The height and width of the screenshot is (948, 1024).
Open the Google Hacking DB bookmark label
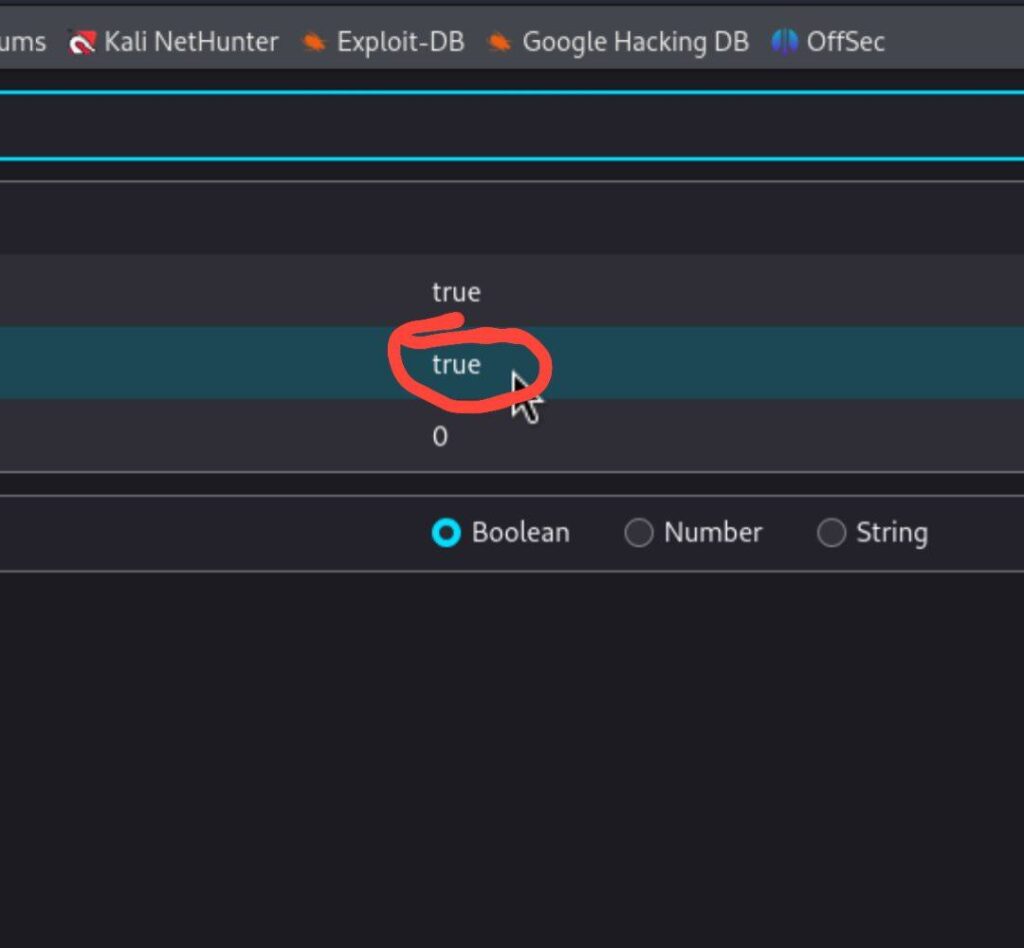click(x=635, y=42)
